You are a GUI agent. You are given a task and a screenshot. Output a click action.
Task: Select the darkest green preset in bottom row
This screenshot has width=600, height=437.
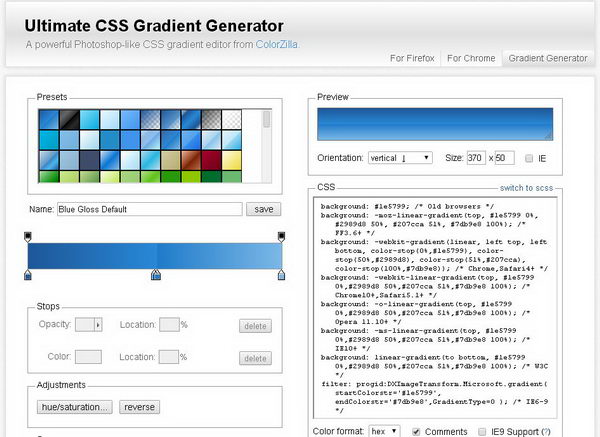pos(212,176)
